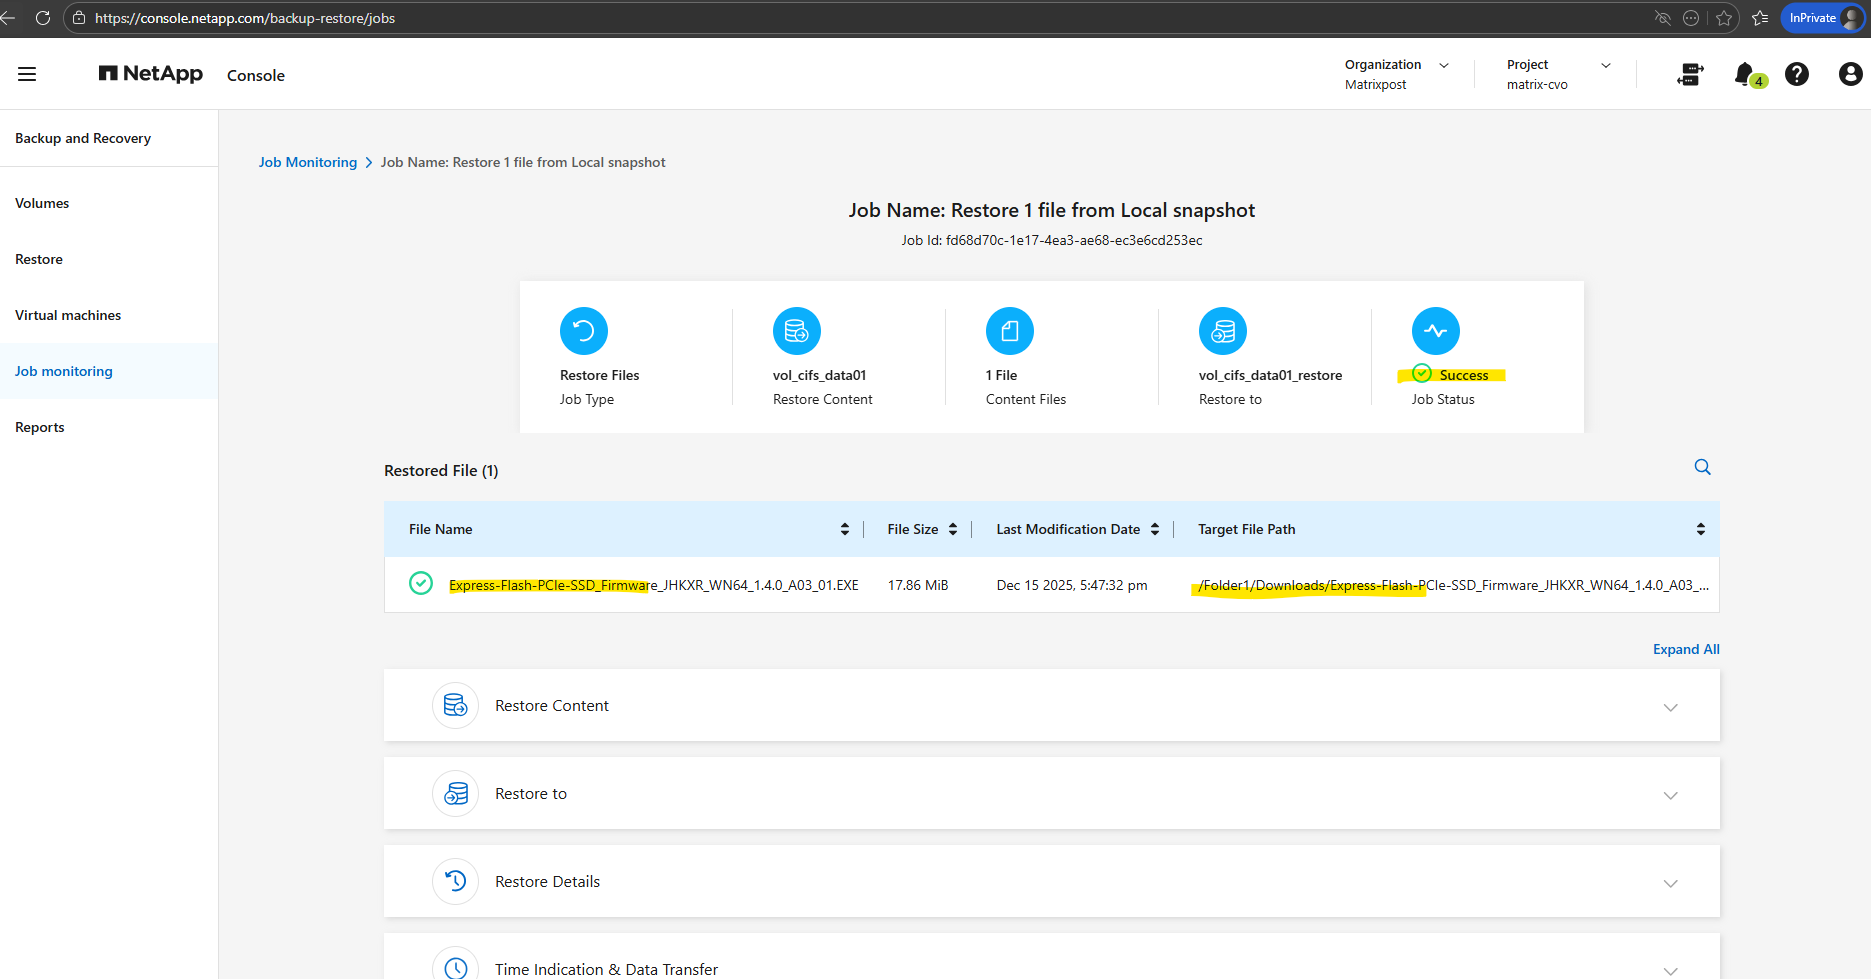Select Volumes in the sidebar
This screenshot has height=979, width=1871.
coord(42,203)
